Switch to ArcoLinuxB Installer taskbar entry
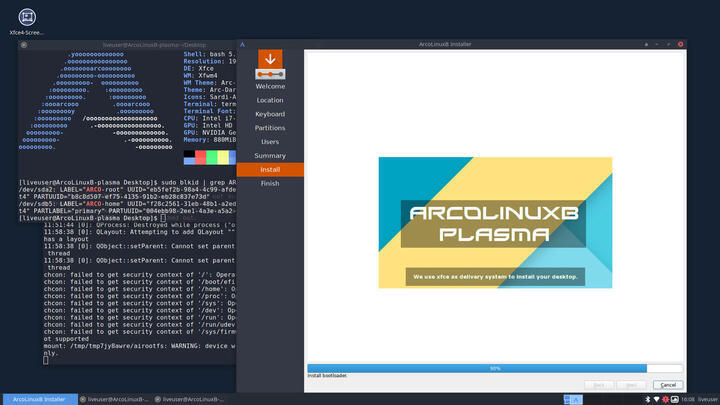This screenshot has width=720, height=405. coord(40,399)
